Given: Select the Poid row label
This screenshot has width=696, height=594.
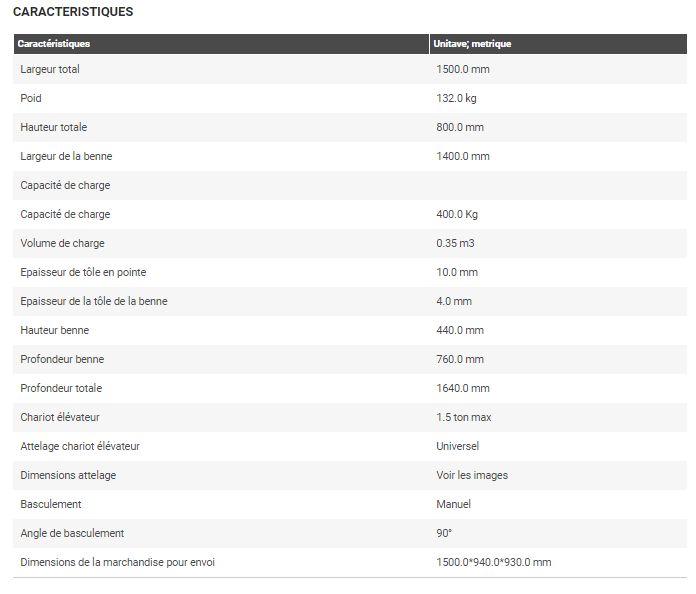Looking at the screenshot, I should point(31,98).
